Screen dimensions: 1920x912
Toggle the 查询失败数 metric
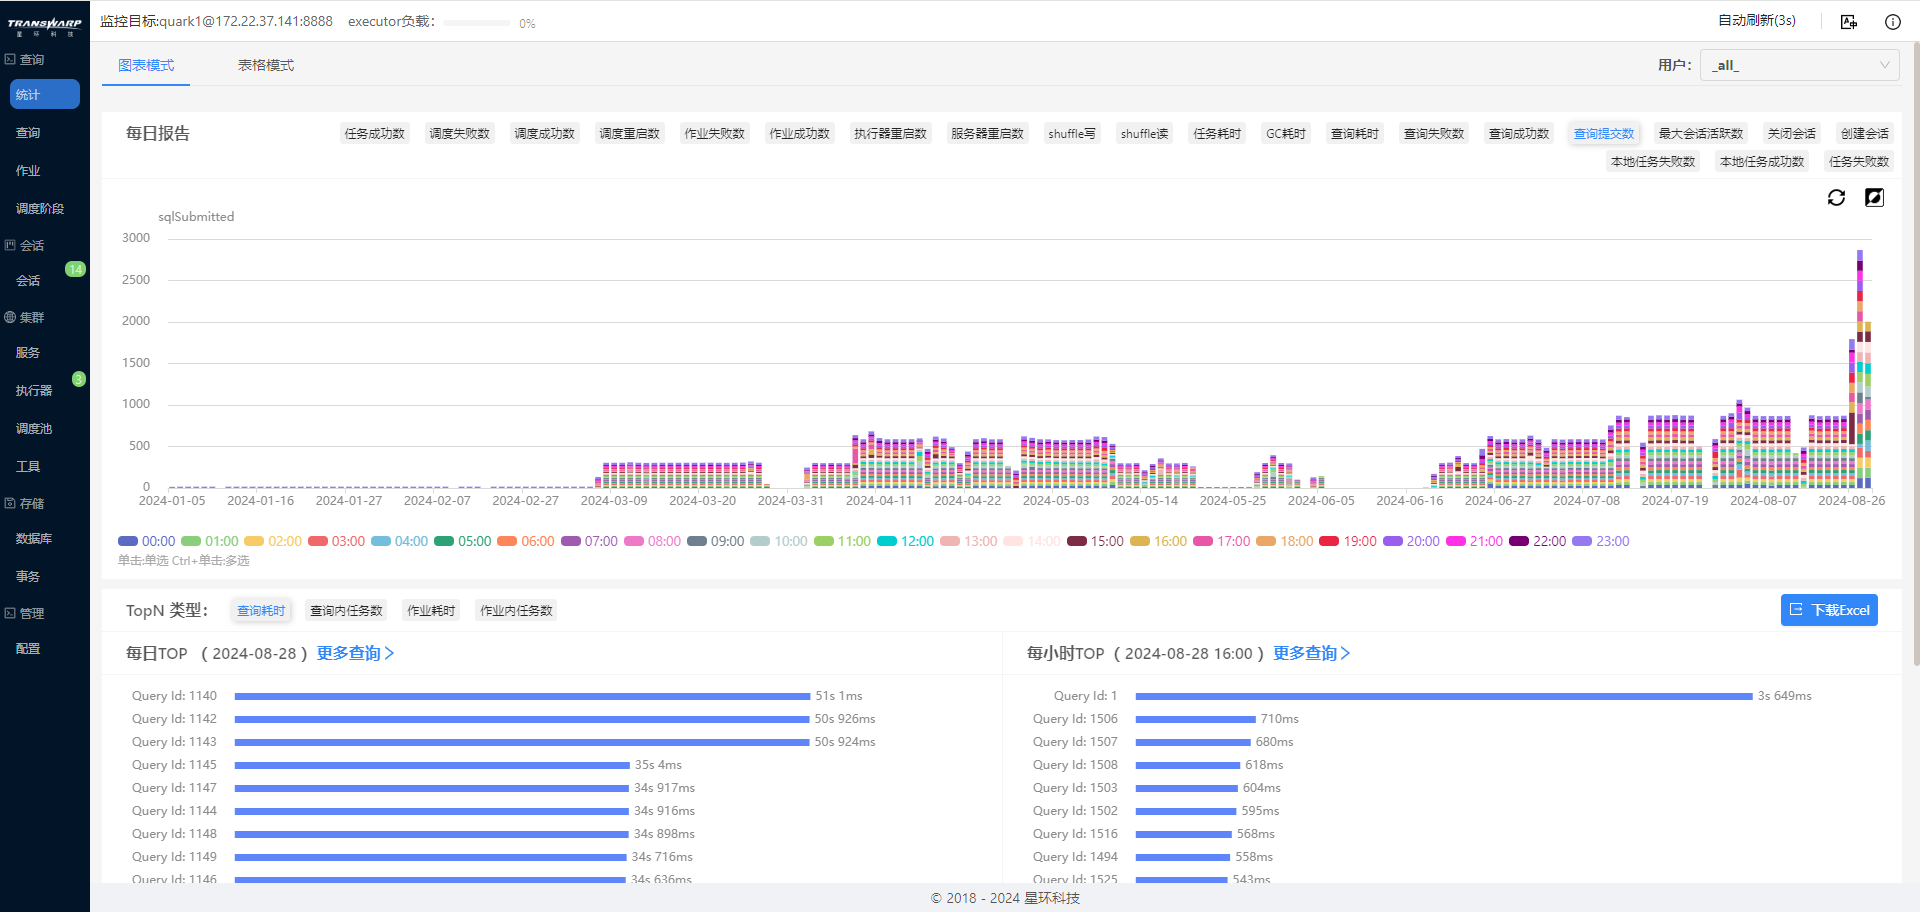pos(1434,134)
